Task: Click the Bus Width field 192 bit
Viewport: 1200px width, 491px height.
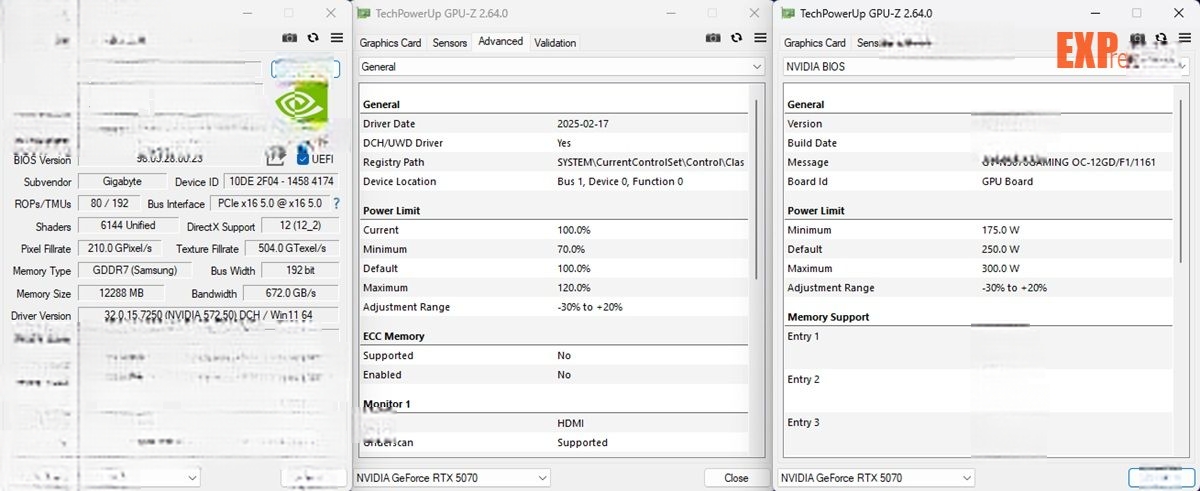Action: pos(299,270)
